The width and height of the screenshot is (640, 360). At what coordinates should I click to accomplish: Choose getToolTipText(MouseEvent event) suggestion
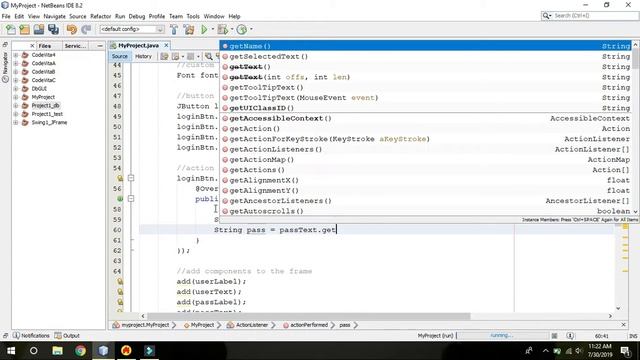click(x=426, y=98)
